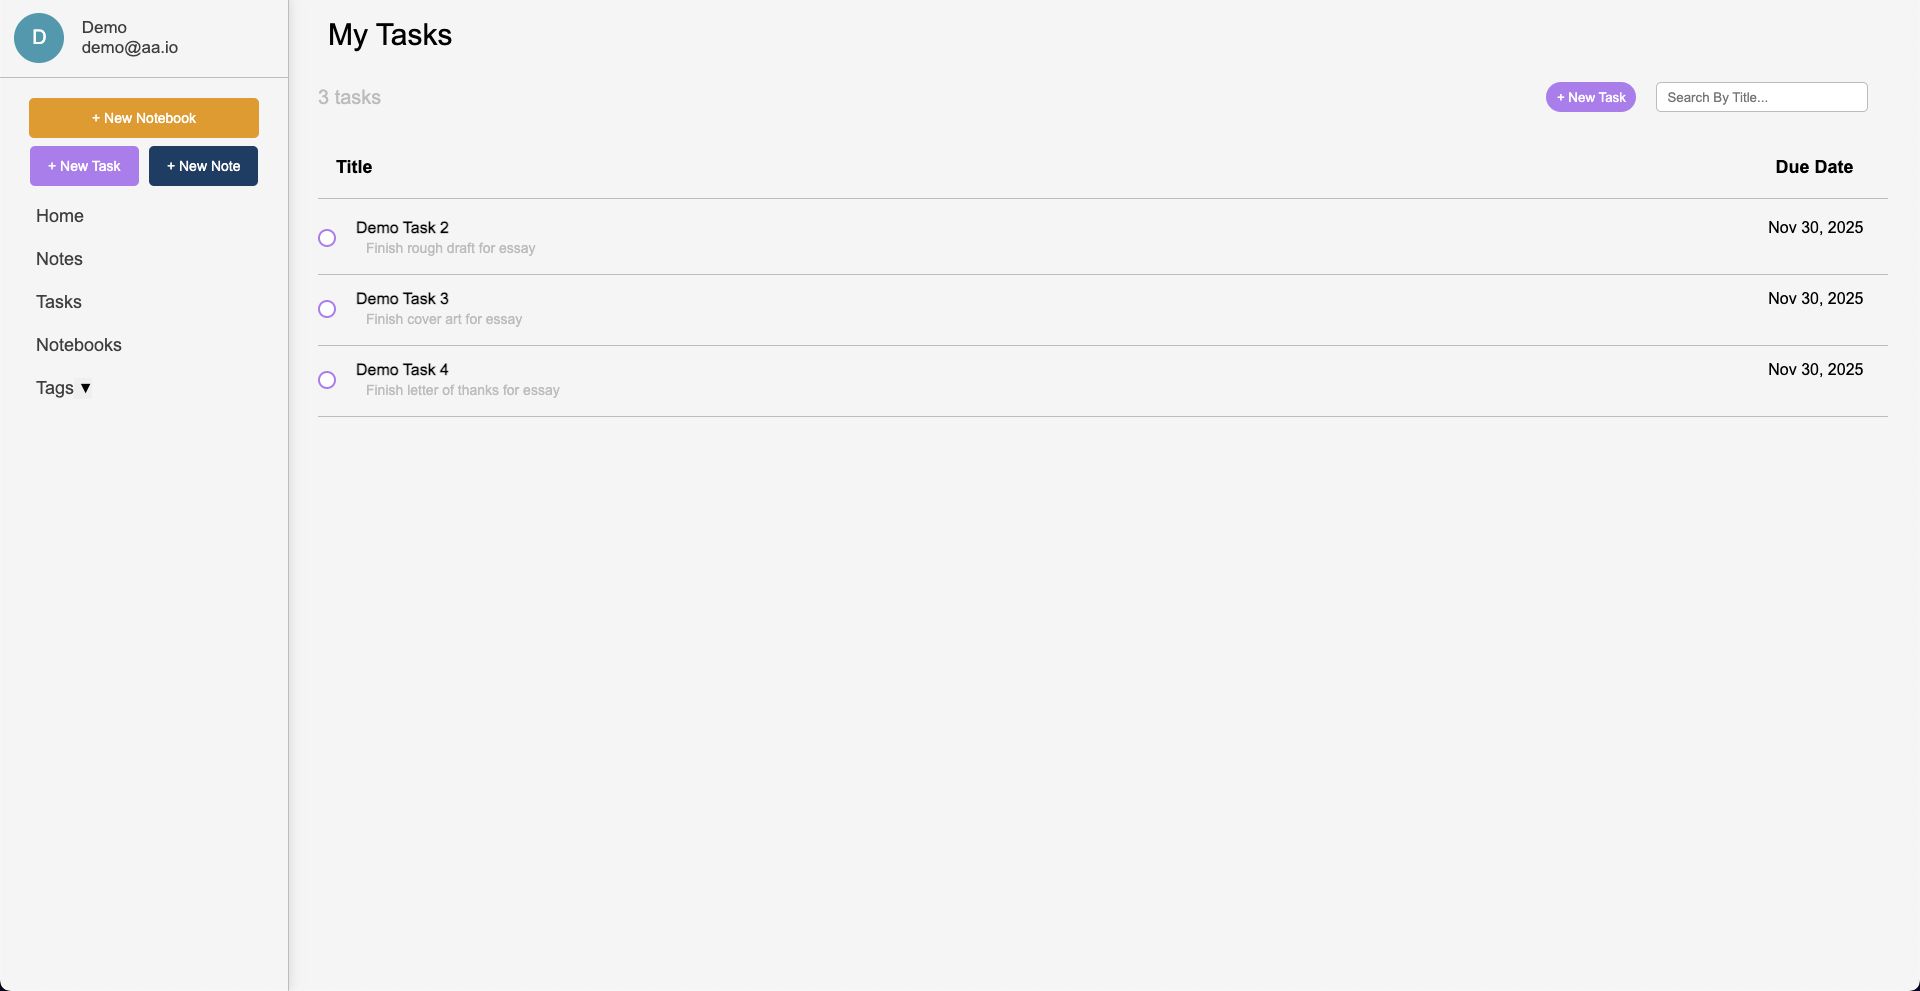Add a note via New Note button

tap(203, 166)
